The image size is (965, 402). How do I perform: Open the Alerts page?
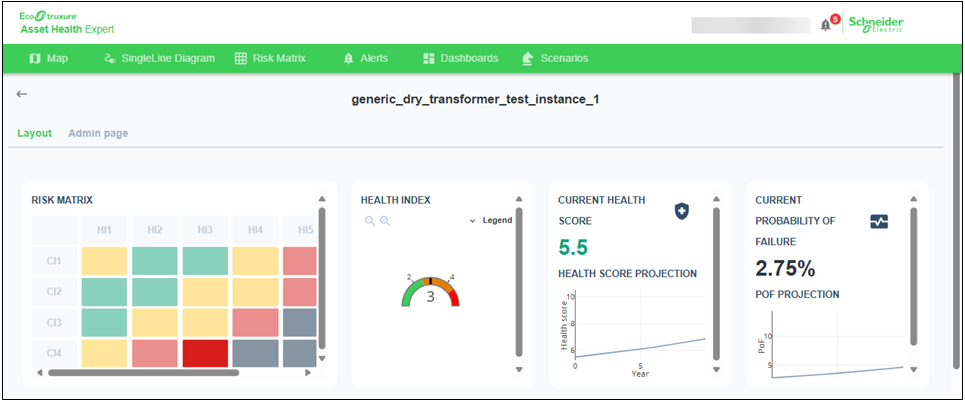click(365, 58)
